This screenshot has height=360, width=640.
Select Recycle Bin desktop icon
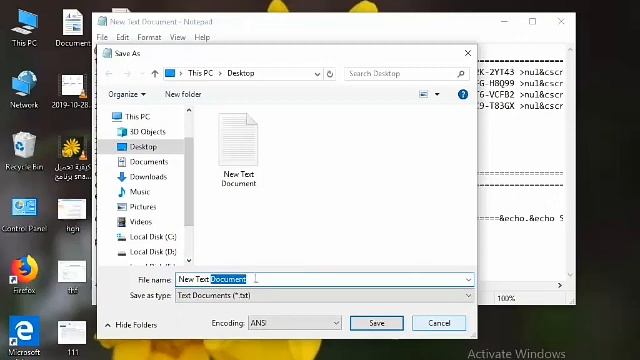tap(24, 151)
